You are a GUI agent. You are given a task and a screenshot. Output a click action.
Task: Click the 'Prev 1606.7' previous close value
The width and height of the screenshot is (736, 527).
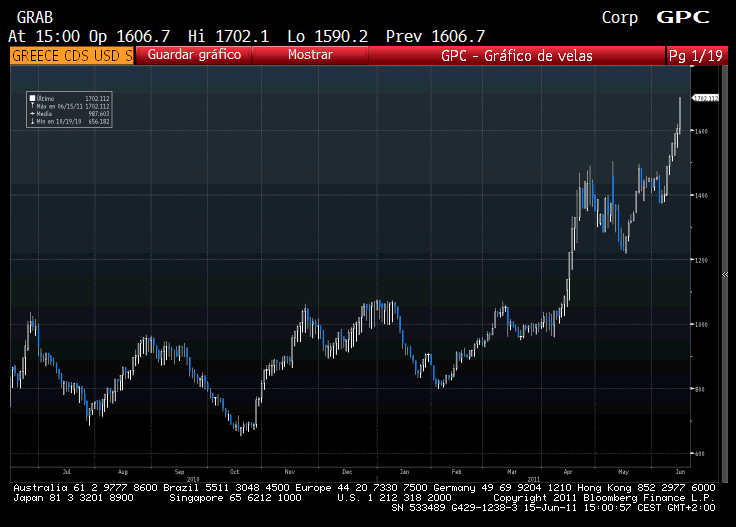(x=436, y=36)
